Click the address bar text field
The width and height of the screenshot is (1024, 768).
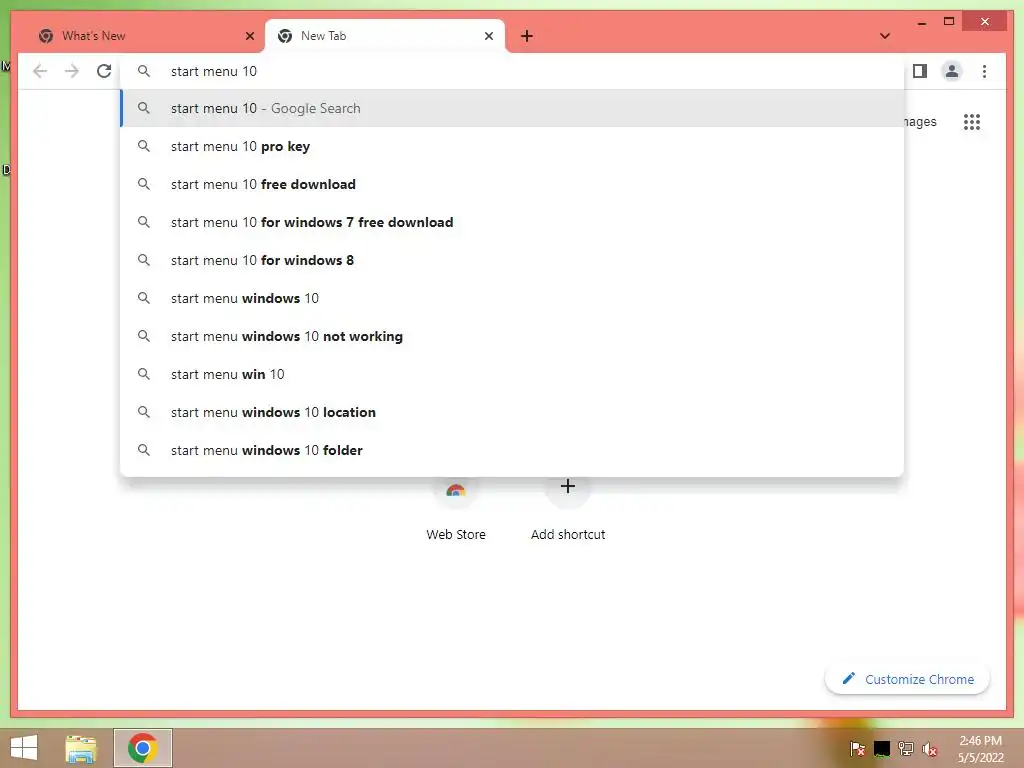coord(513,71)
